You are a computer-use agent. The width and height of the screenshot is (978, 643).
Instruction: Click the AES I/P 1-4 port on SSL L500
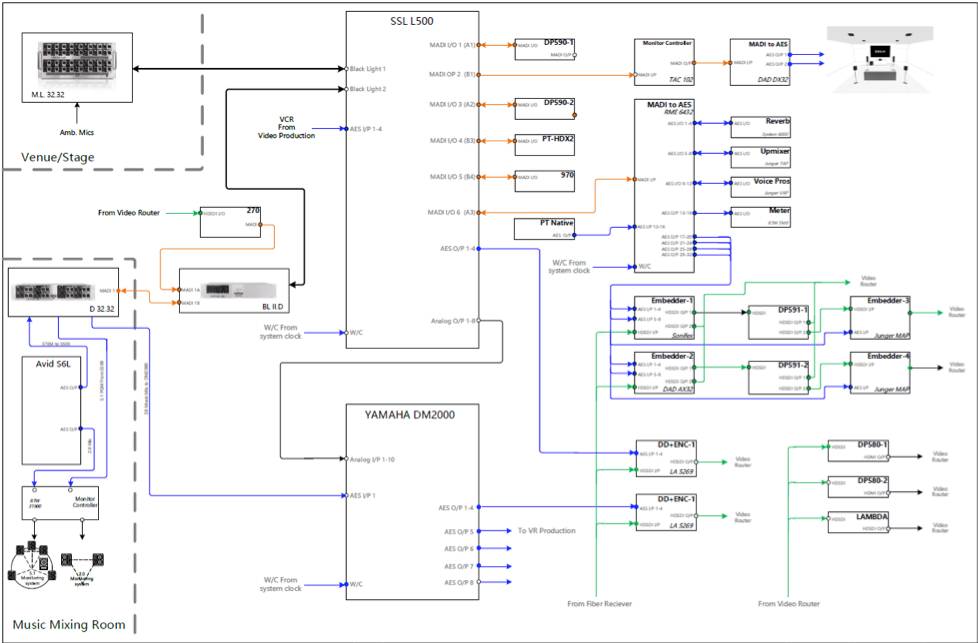[x=366, y=129]
